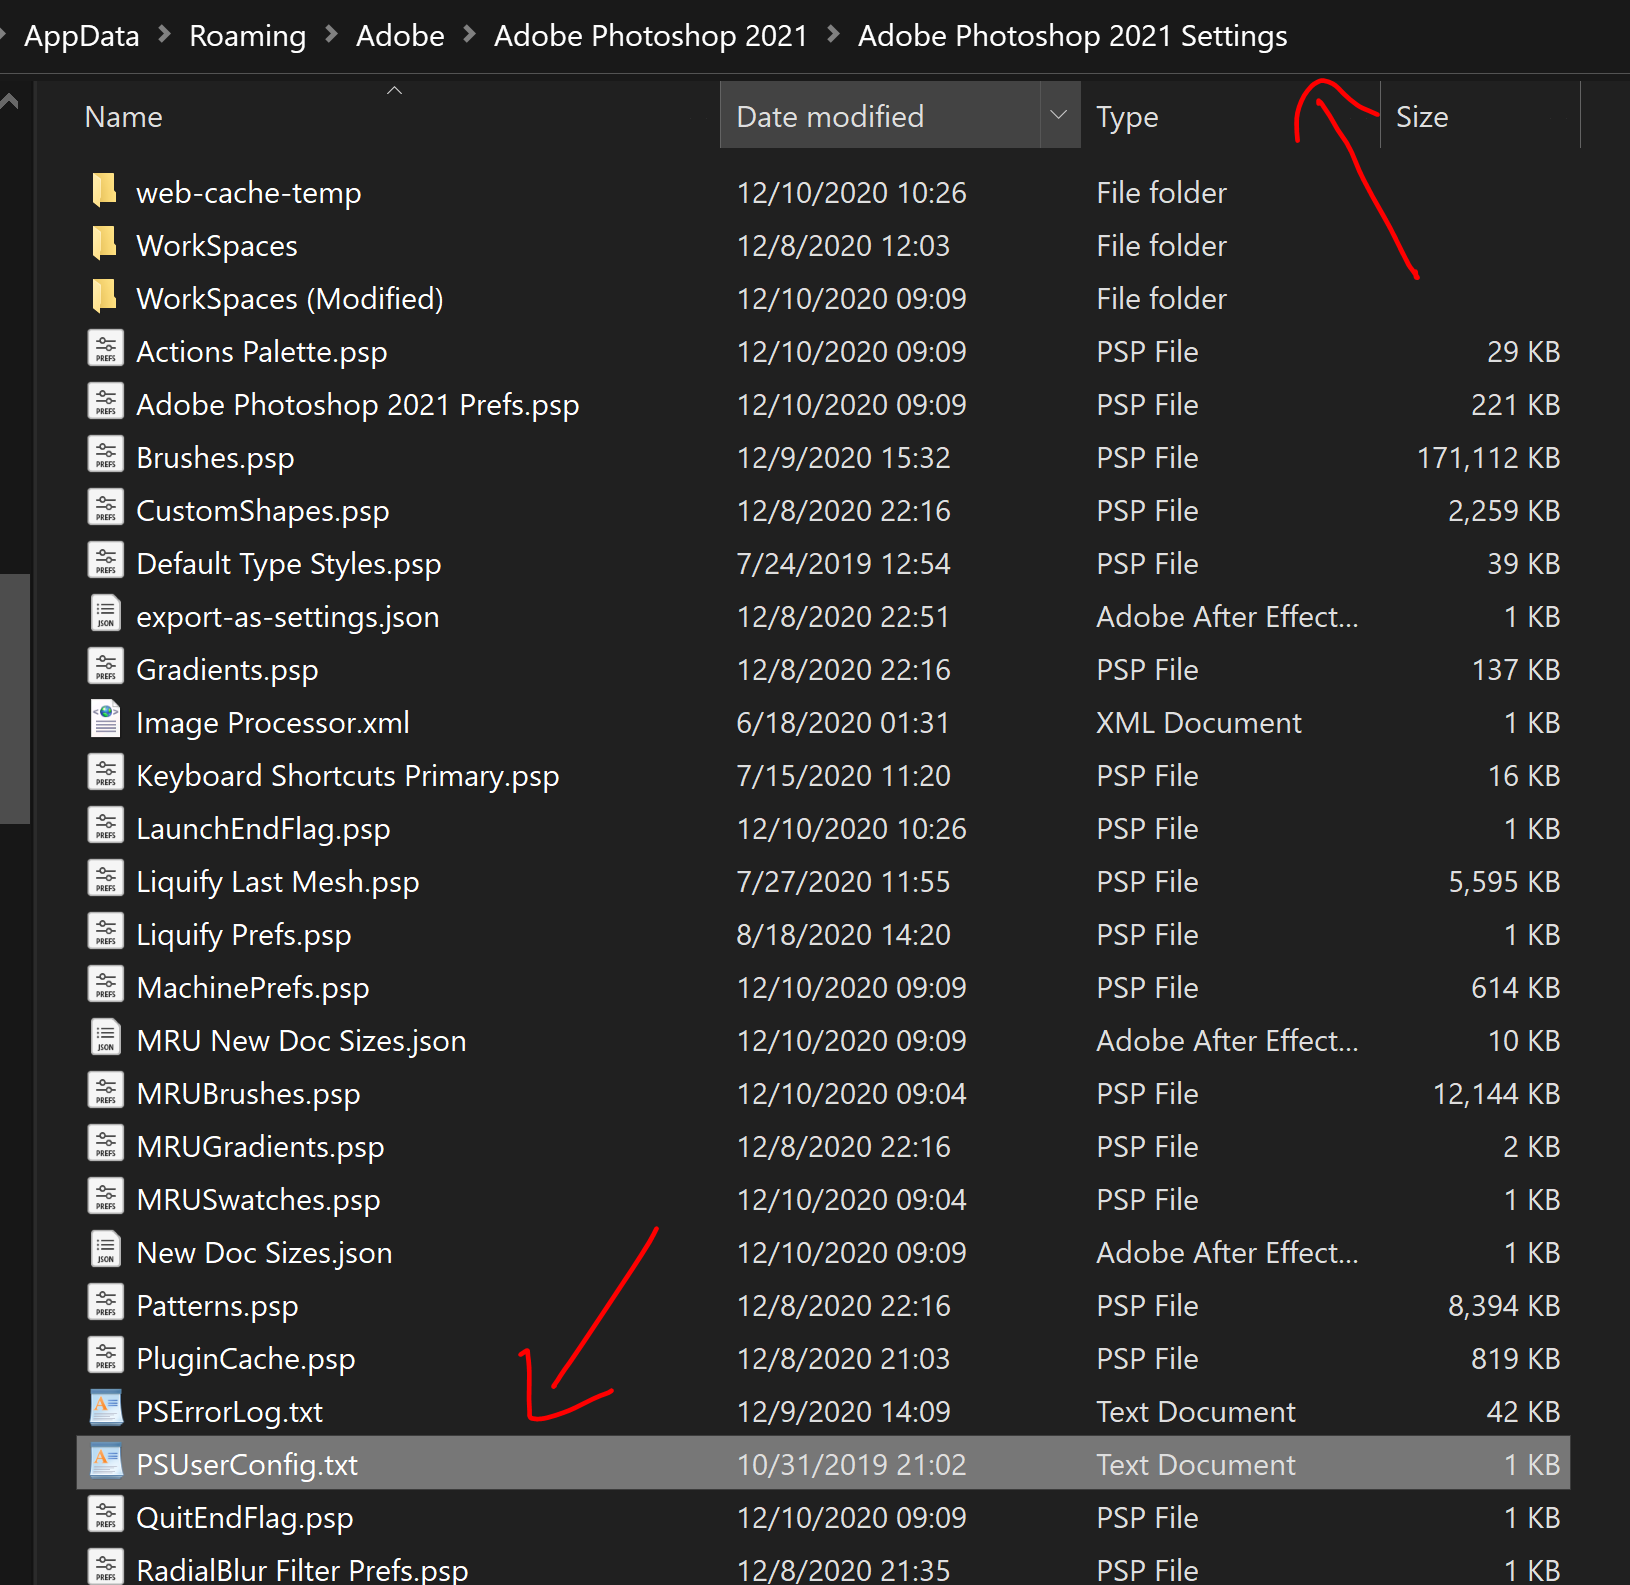The width and height of the screenshot is (1630, 1585).
Task: Navigate to the Adobe breadcrumb folder
Action: (400, 36)
